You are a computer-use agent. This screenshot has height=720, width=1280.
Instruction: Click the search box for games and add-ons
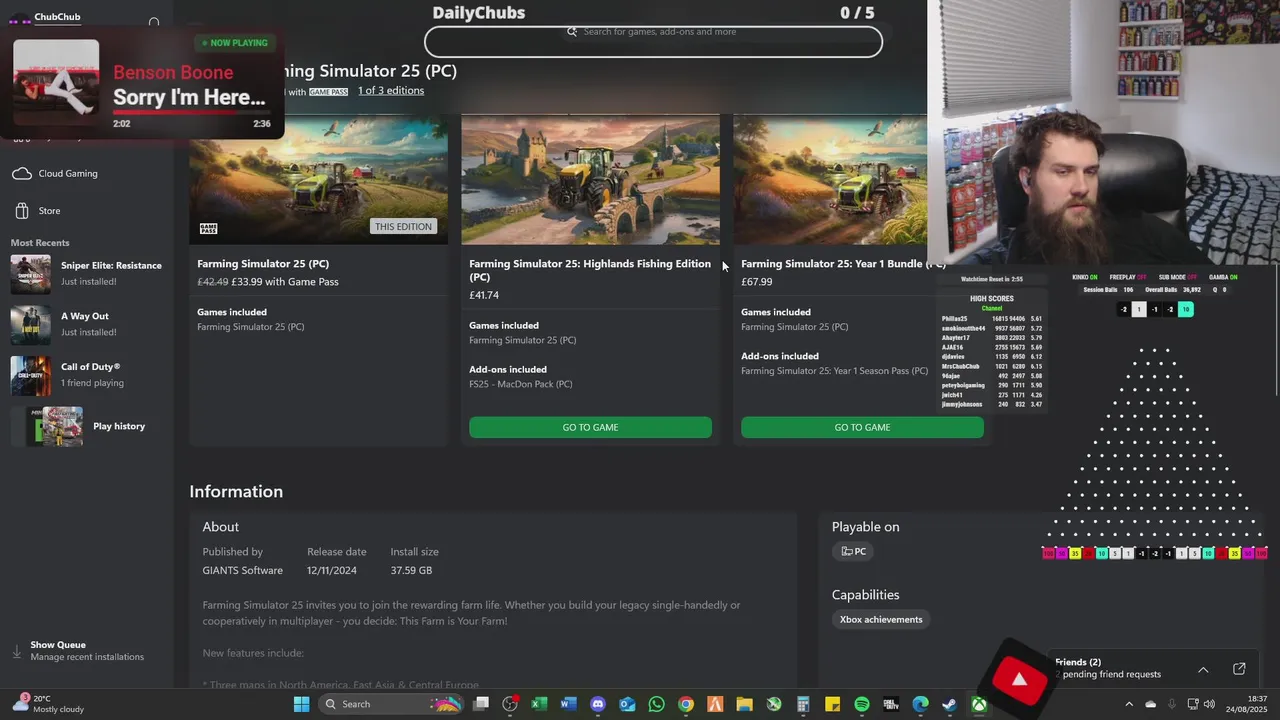[x=653, y=41]
